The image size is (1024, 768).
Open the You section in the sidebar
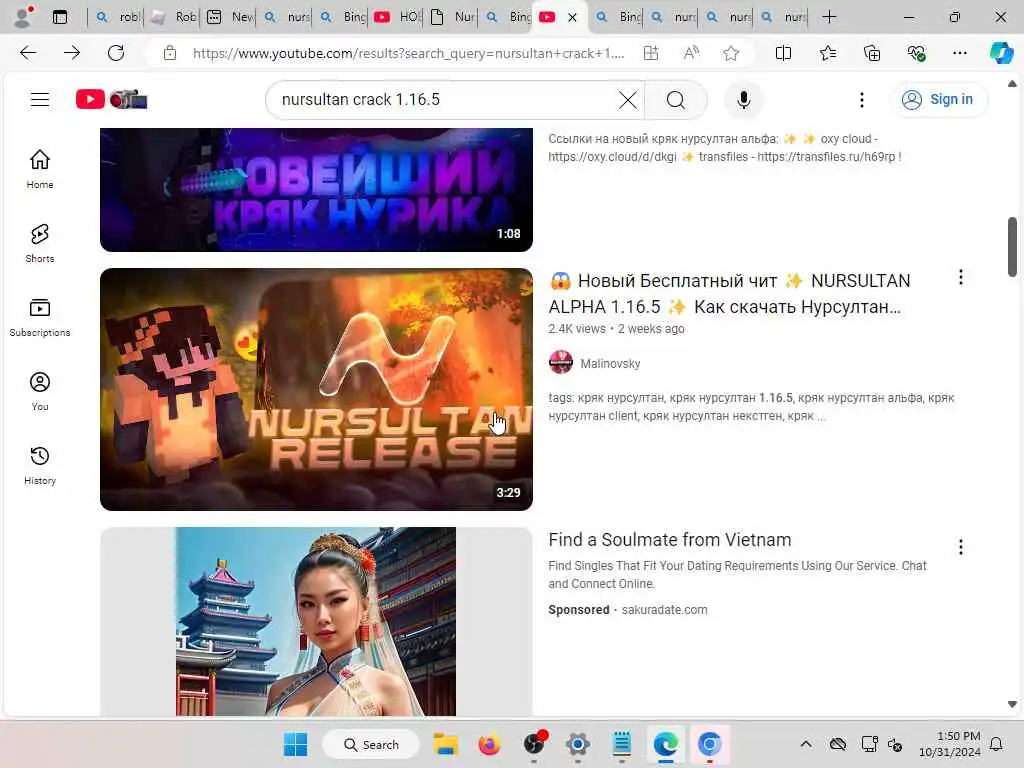coord(40,391)
